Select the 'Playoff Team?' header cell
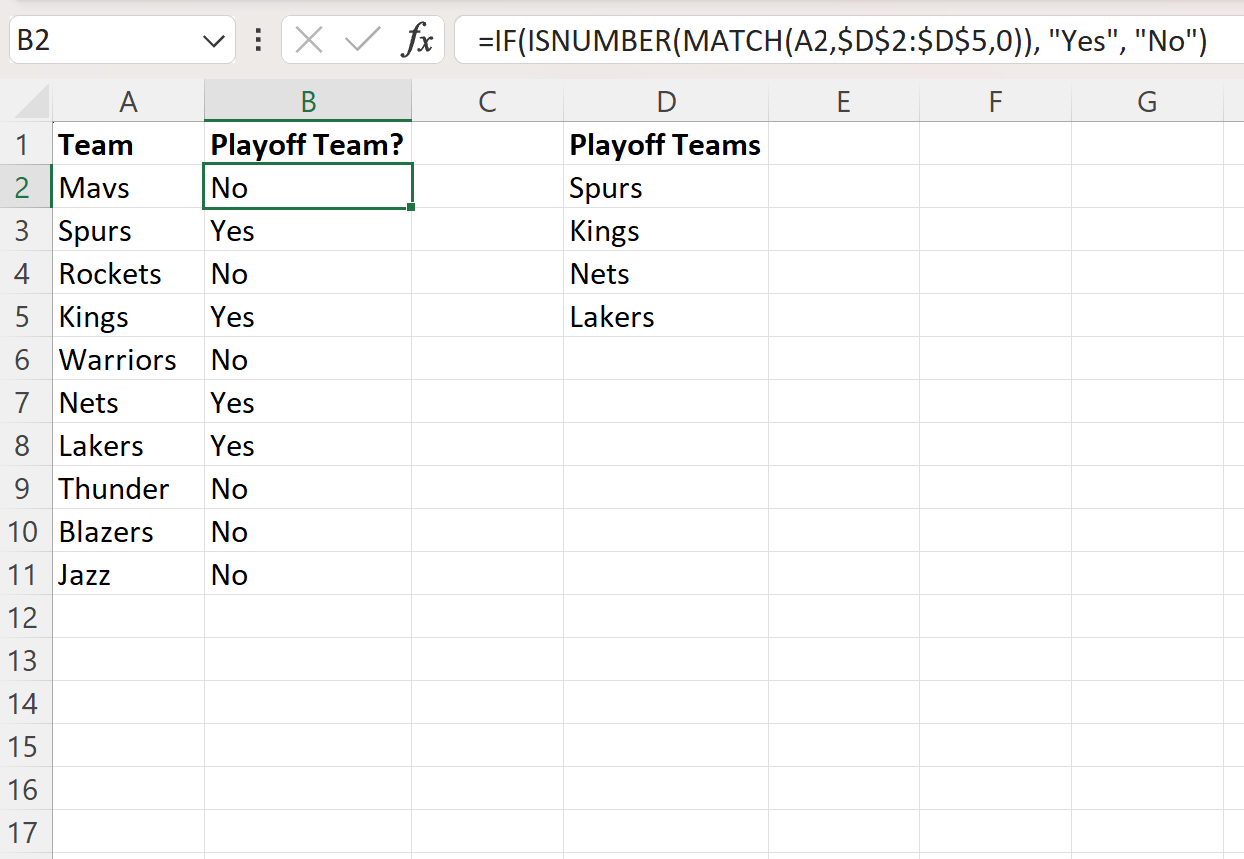 point(307,144)
